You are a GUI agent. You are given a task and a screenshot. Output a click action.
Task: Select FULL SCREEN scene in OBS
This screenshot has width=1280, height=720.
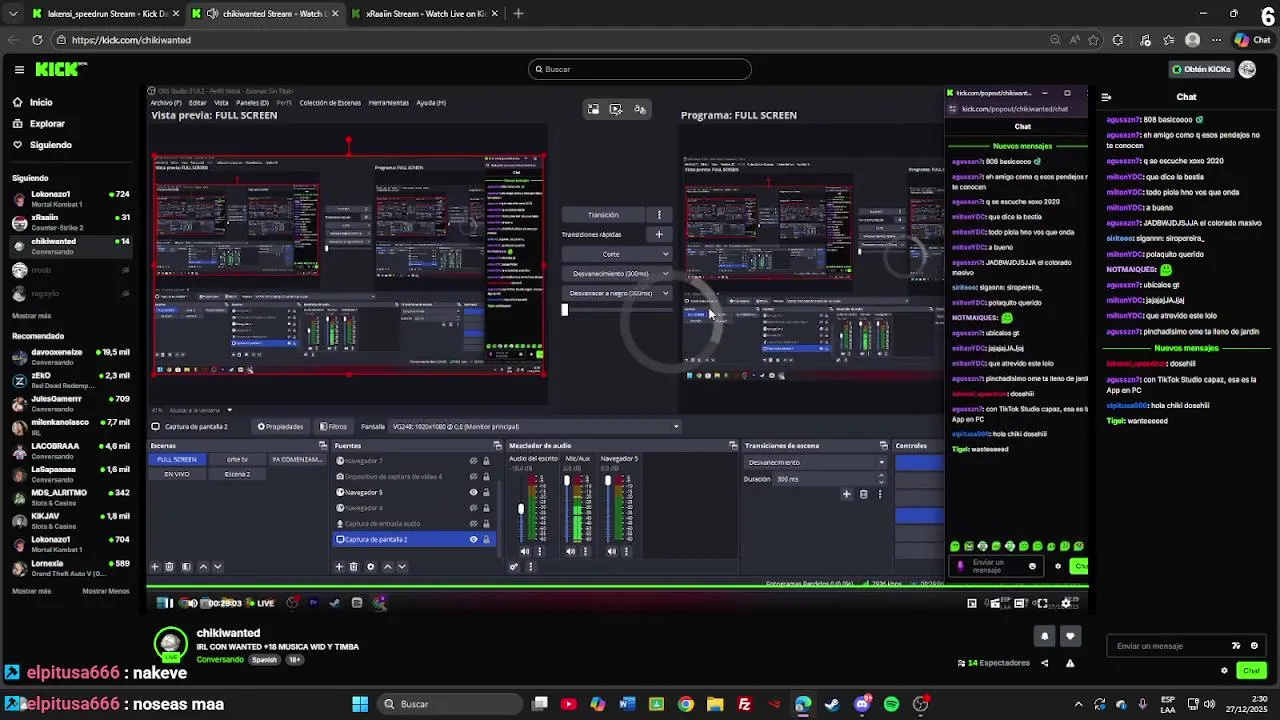click(x=177, y=459)
